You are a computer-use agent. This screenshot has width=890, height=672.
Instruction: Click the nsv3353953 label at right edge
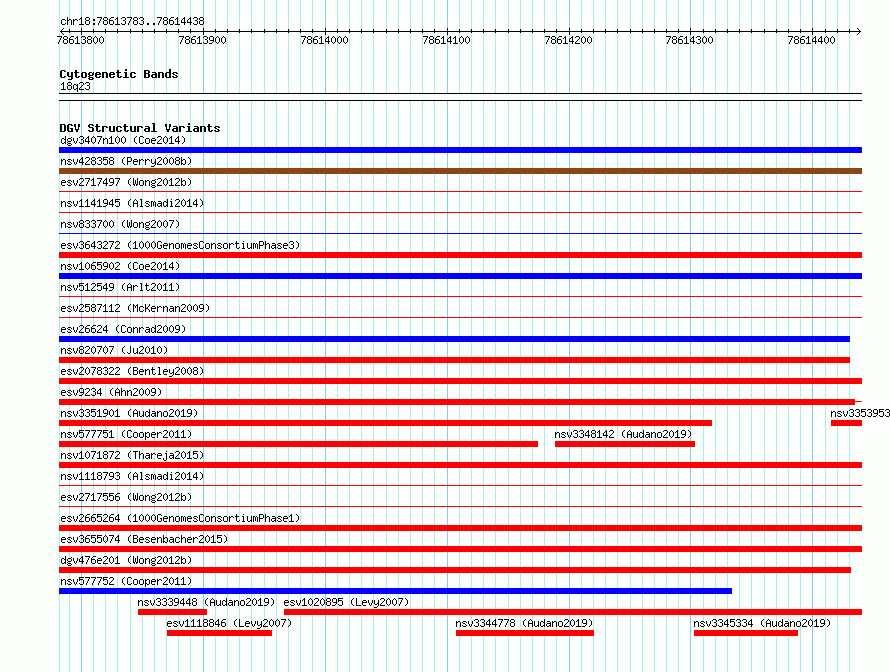point(860,413)
